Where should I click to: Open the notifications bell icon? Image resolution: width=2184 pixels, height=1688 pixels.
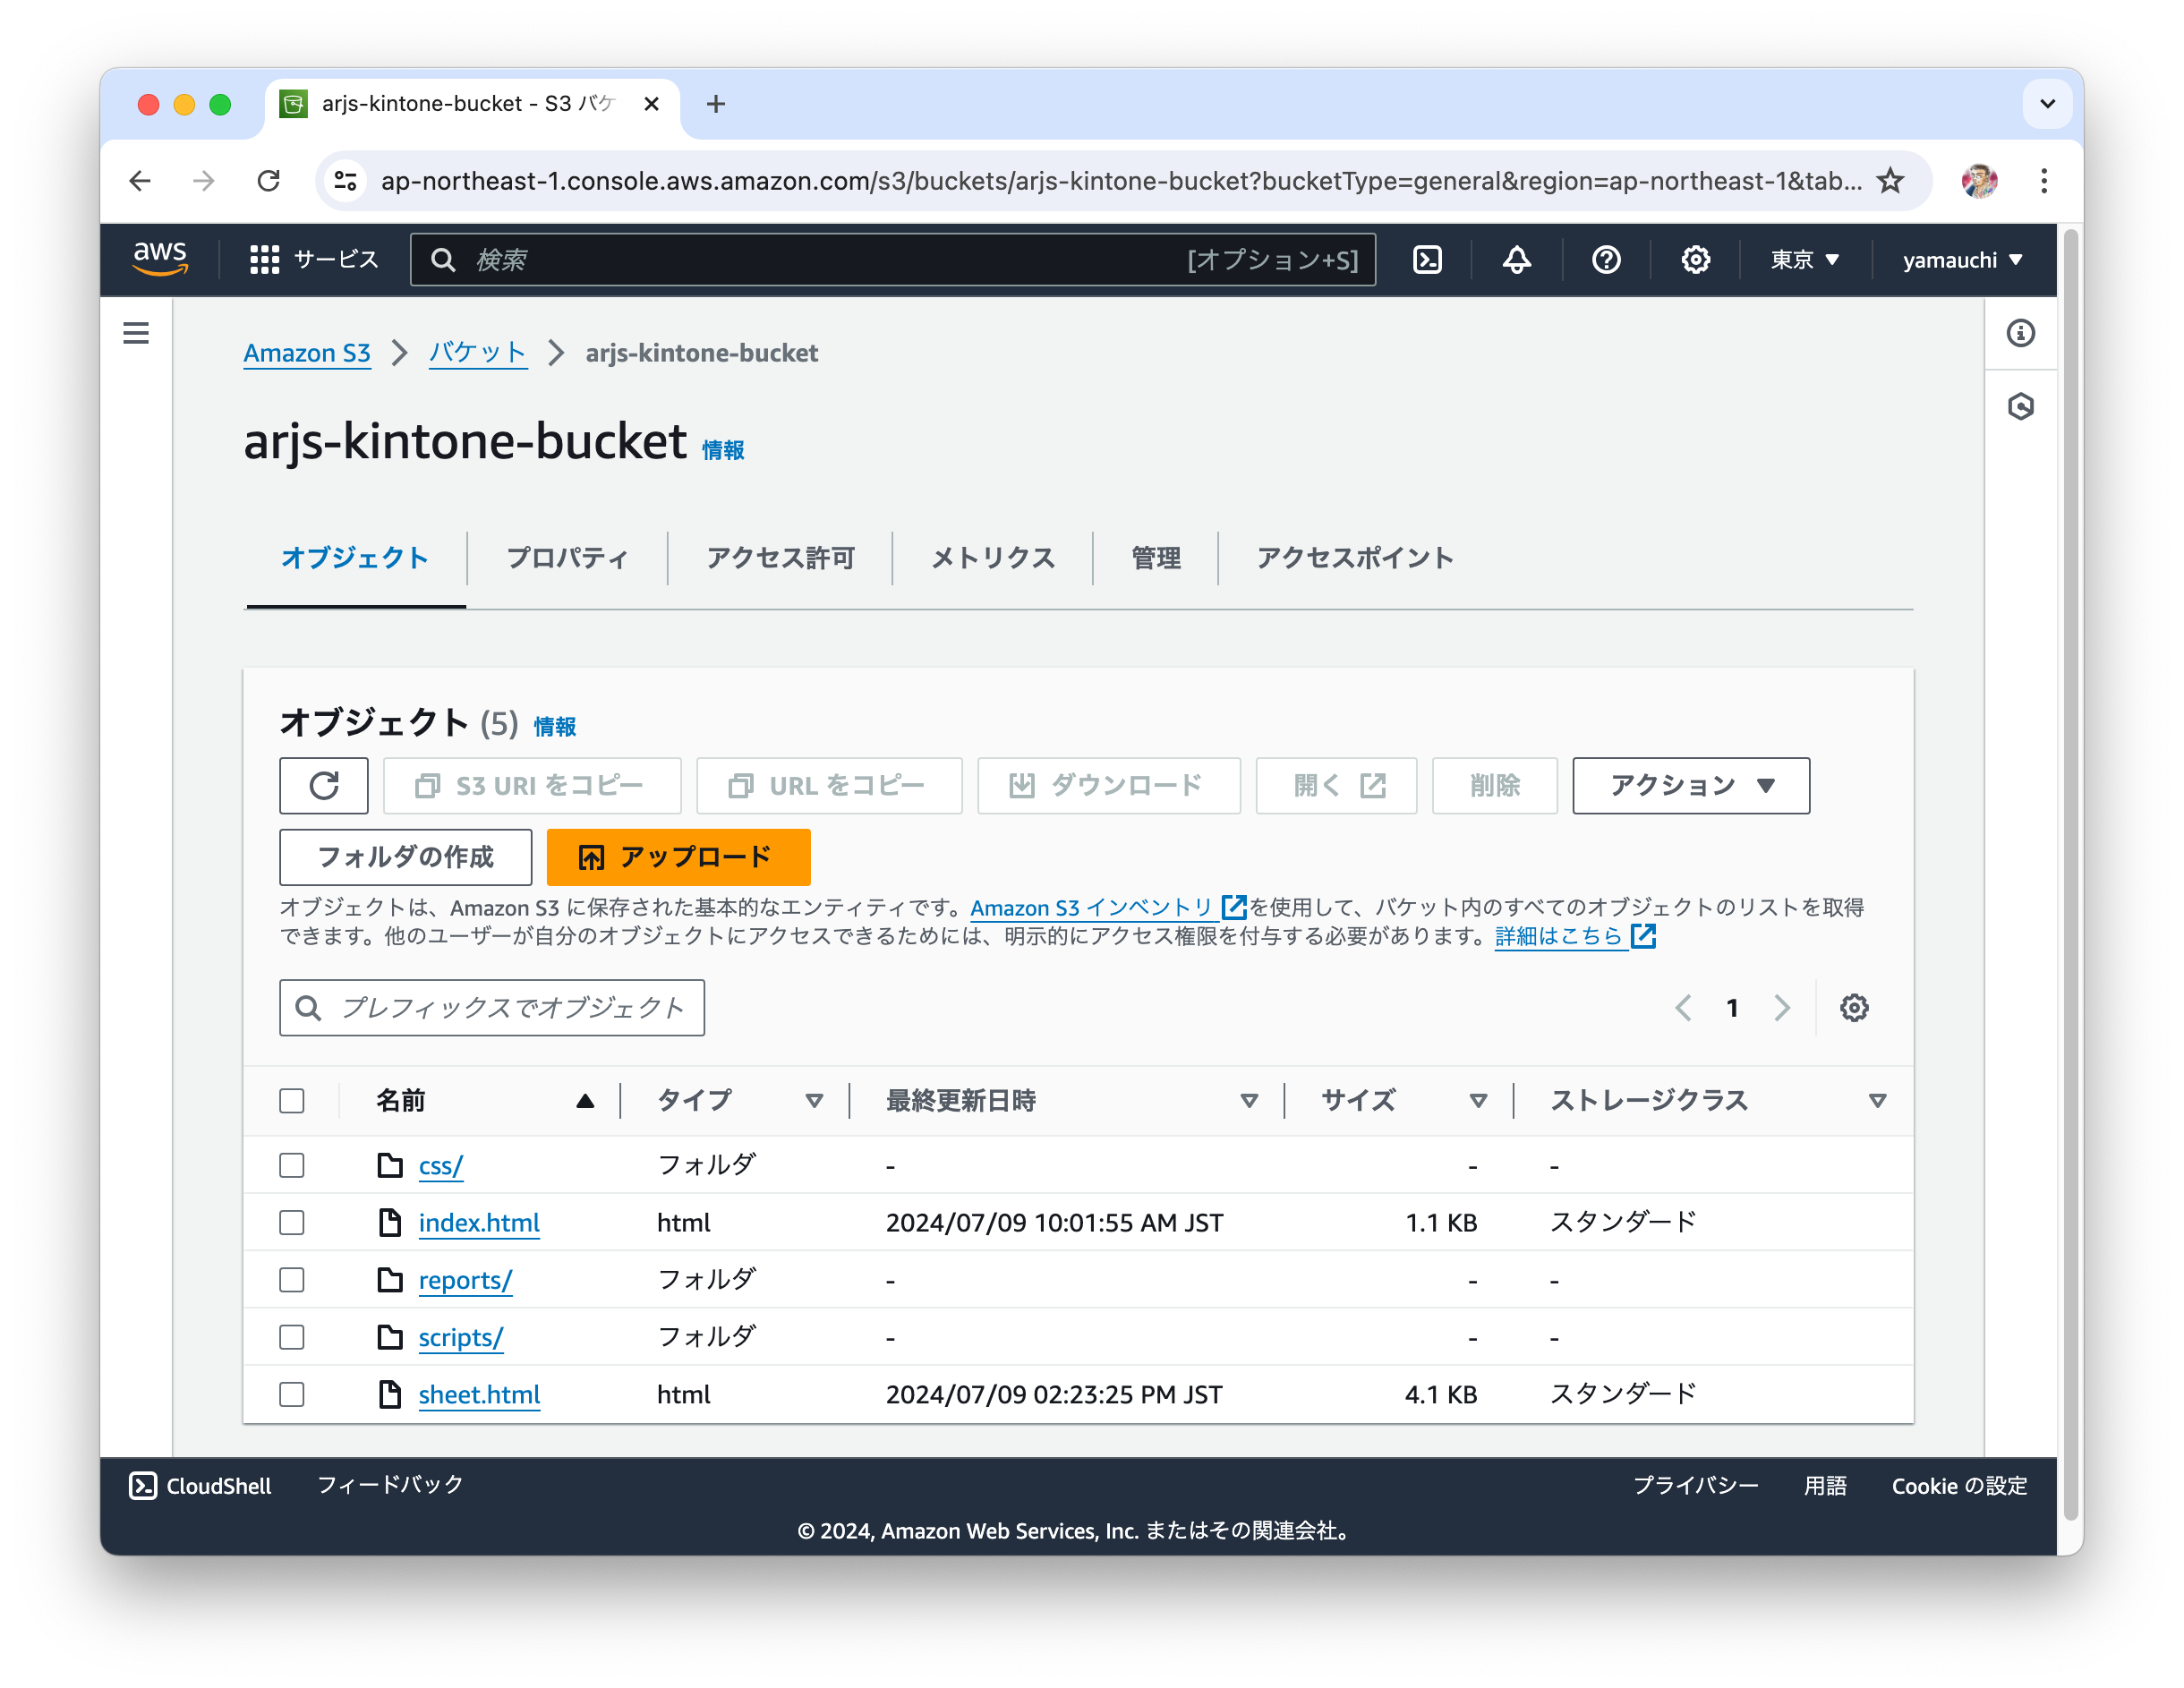tap(1516, 260)
